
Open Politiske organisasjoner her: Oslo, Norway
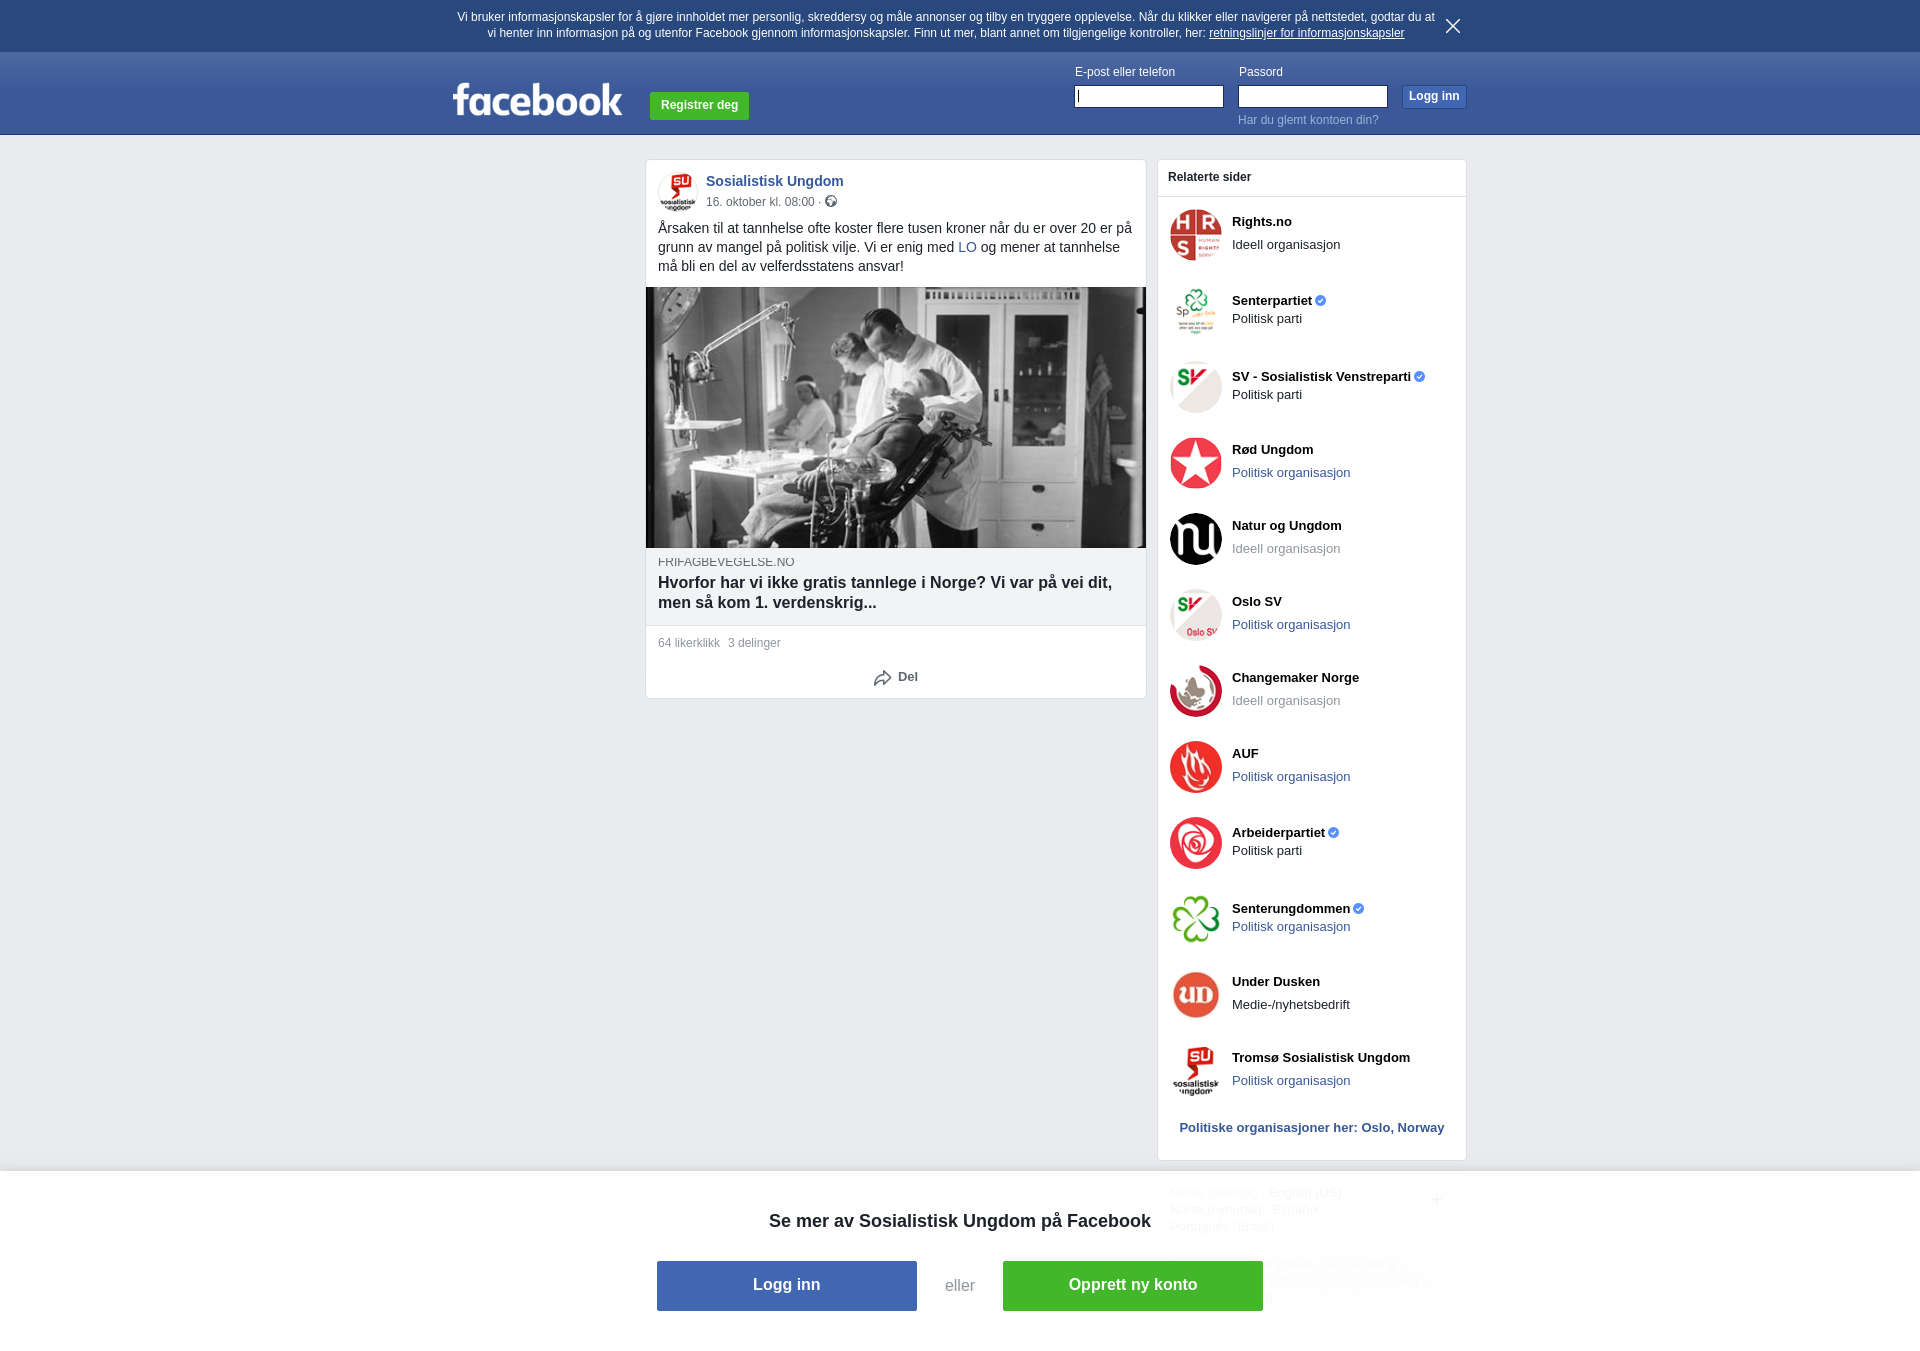pos(1312,1128)
